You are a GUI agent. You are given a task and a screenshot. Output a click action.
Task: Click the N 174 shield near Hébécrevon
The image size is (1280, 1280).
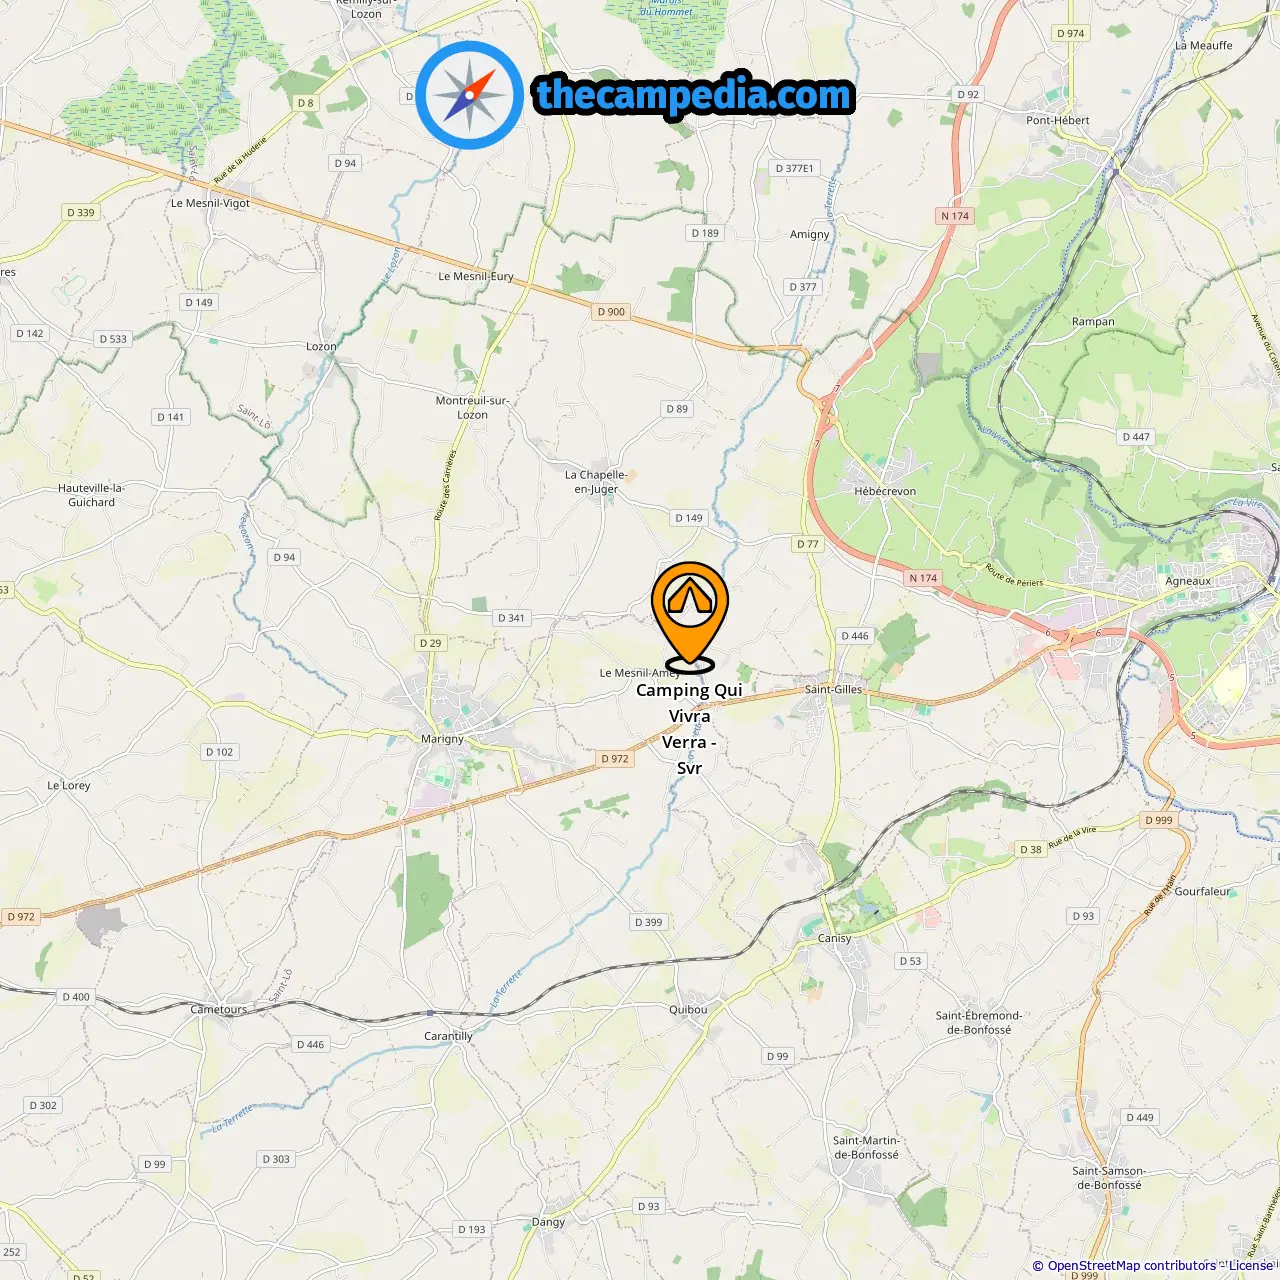[923, 578]
